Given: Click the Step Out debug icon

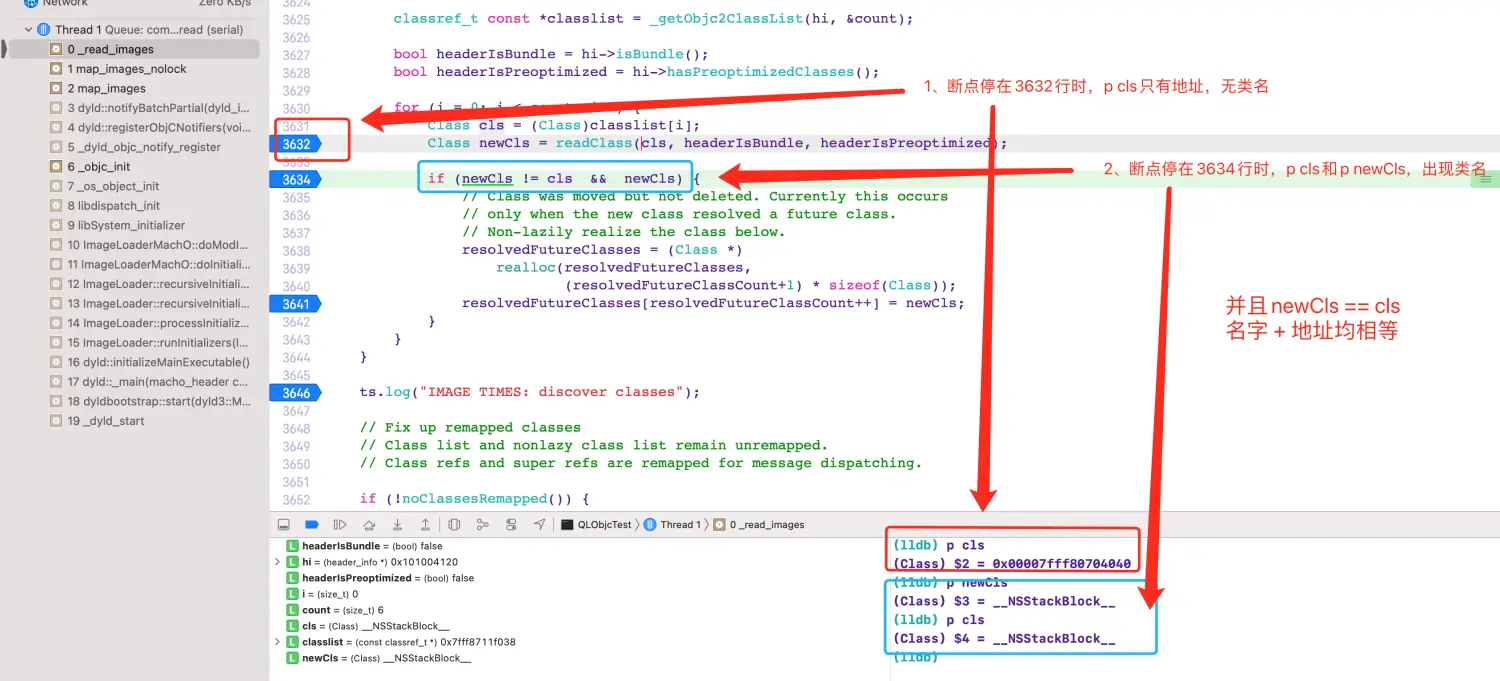Looking at the screenshot, I should click(425, 524).
